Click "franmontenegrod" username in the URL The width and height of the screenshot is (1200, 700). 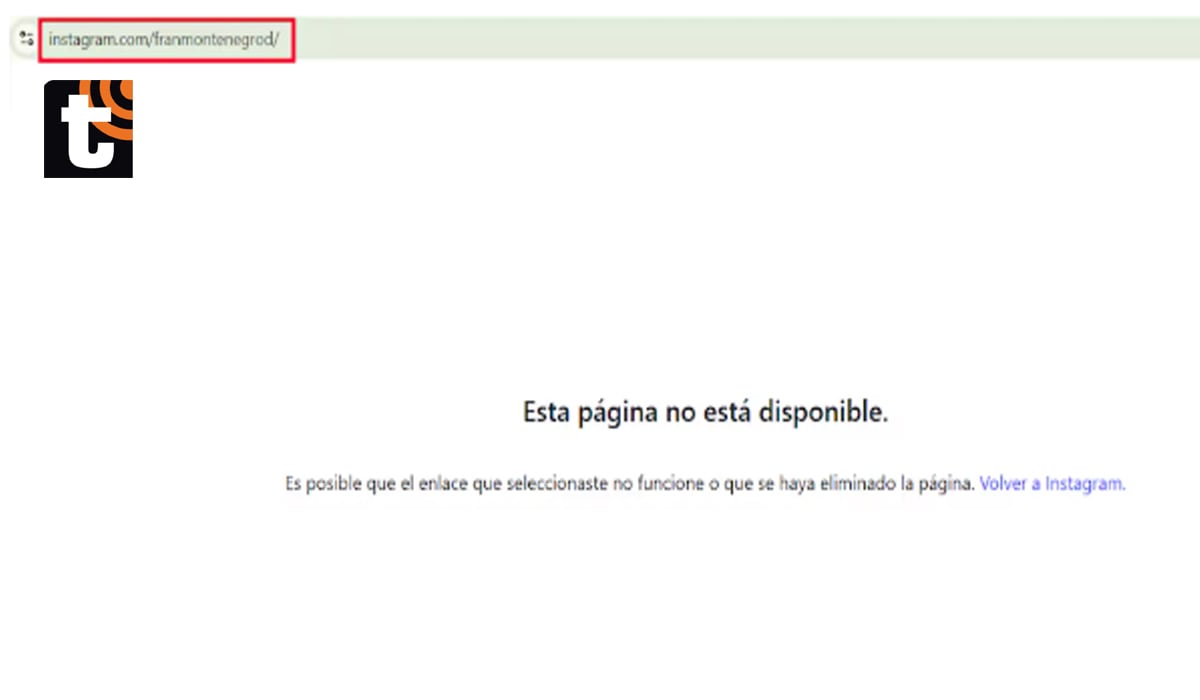point(212,40)
